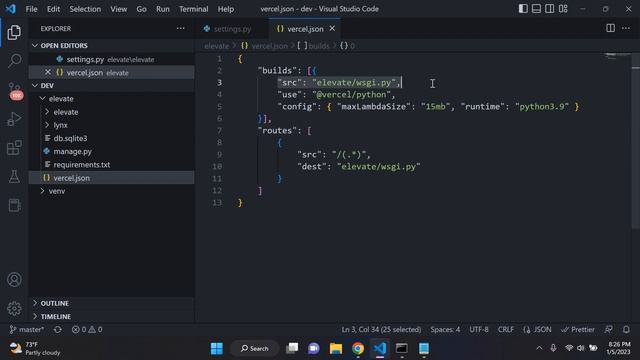Open editor more actions ellipsis
Viewport: 640px width, 360px height.
(626, 28)
